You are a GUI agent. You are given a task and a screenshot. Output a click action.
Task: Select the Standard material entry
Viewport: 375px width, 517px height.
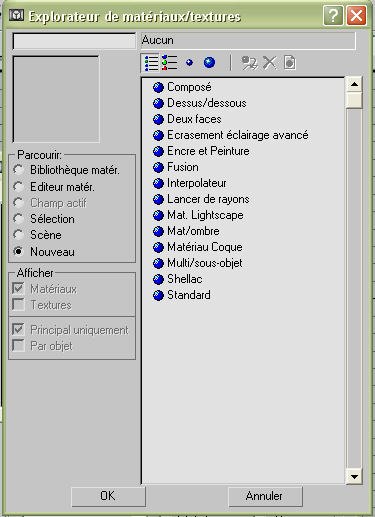[189, 295]
